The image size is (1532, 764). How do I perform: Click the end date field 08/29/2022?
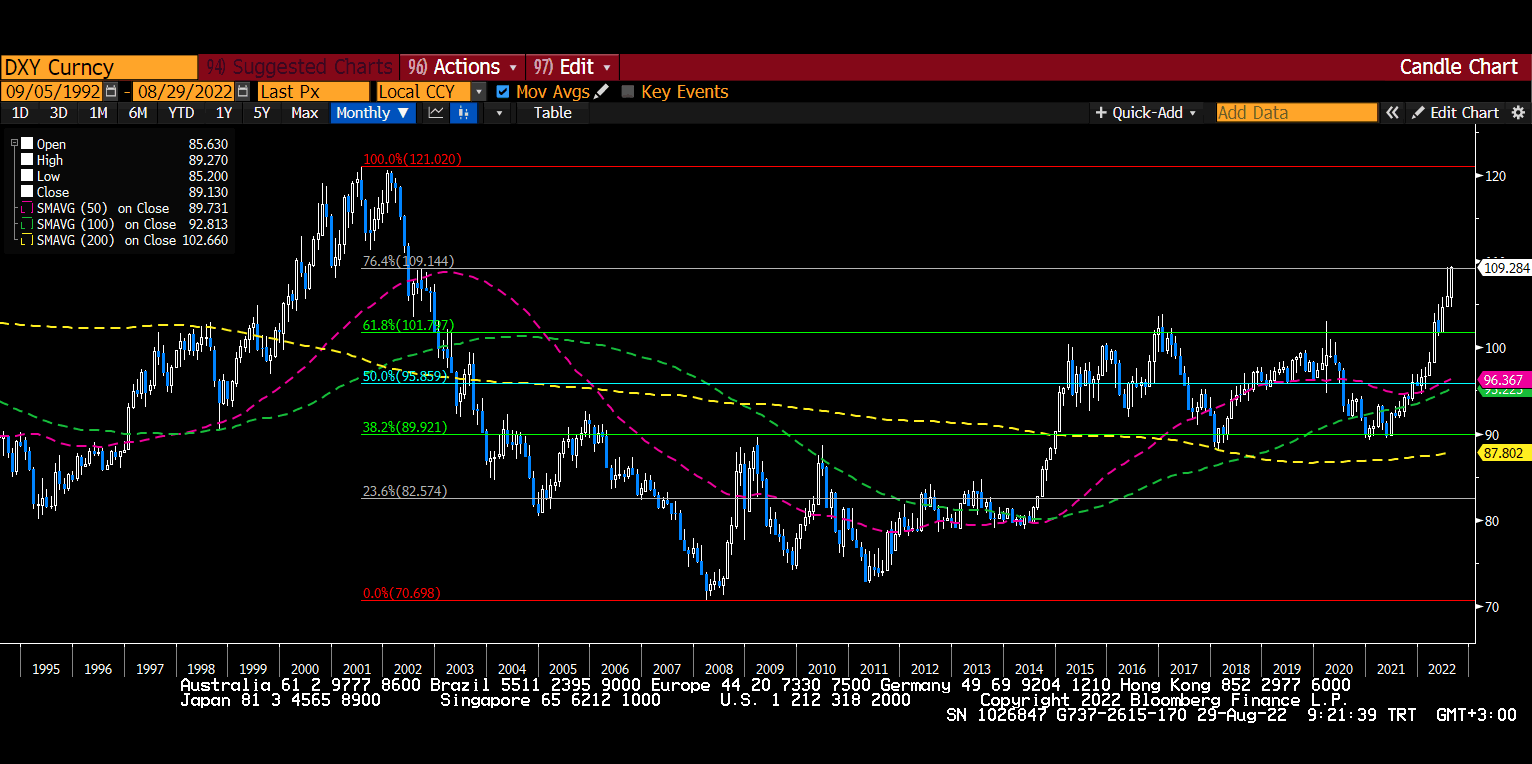coord(184,91)
